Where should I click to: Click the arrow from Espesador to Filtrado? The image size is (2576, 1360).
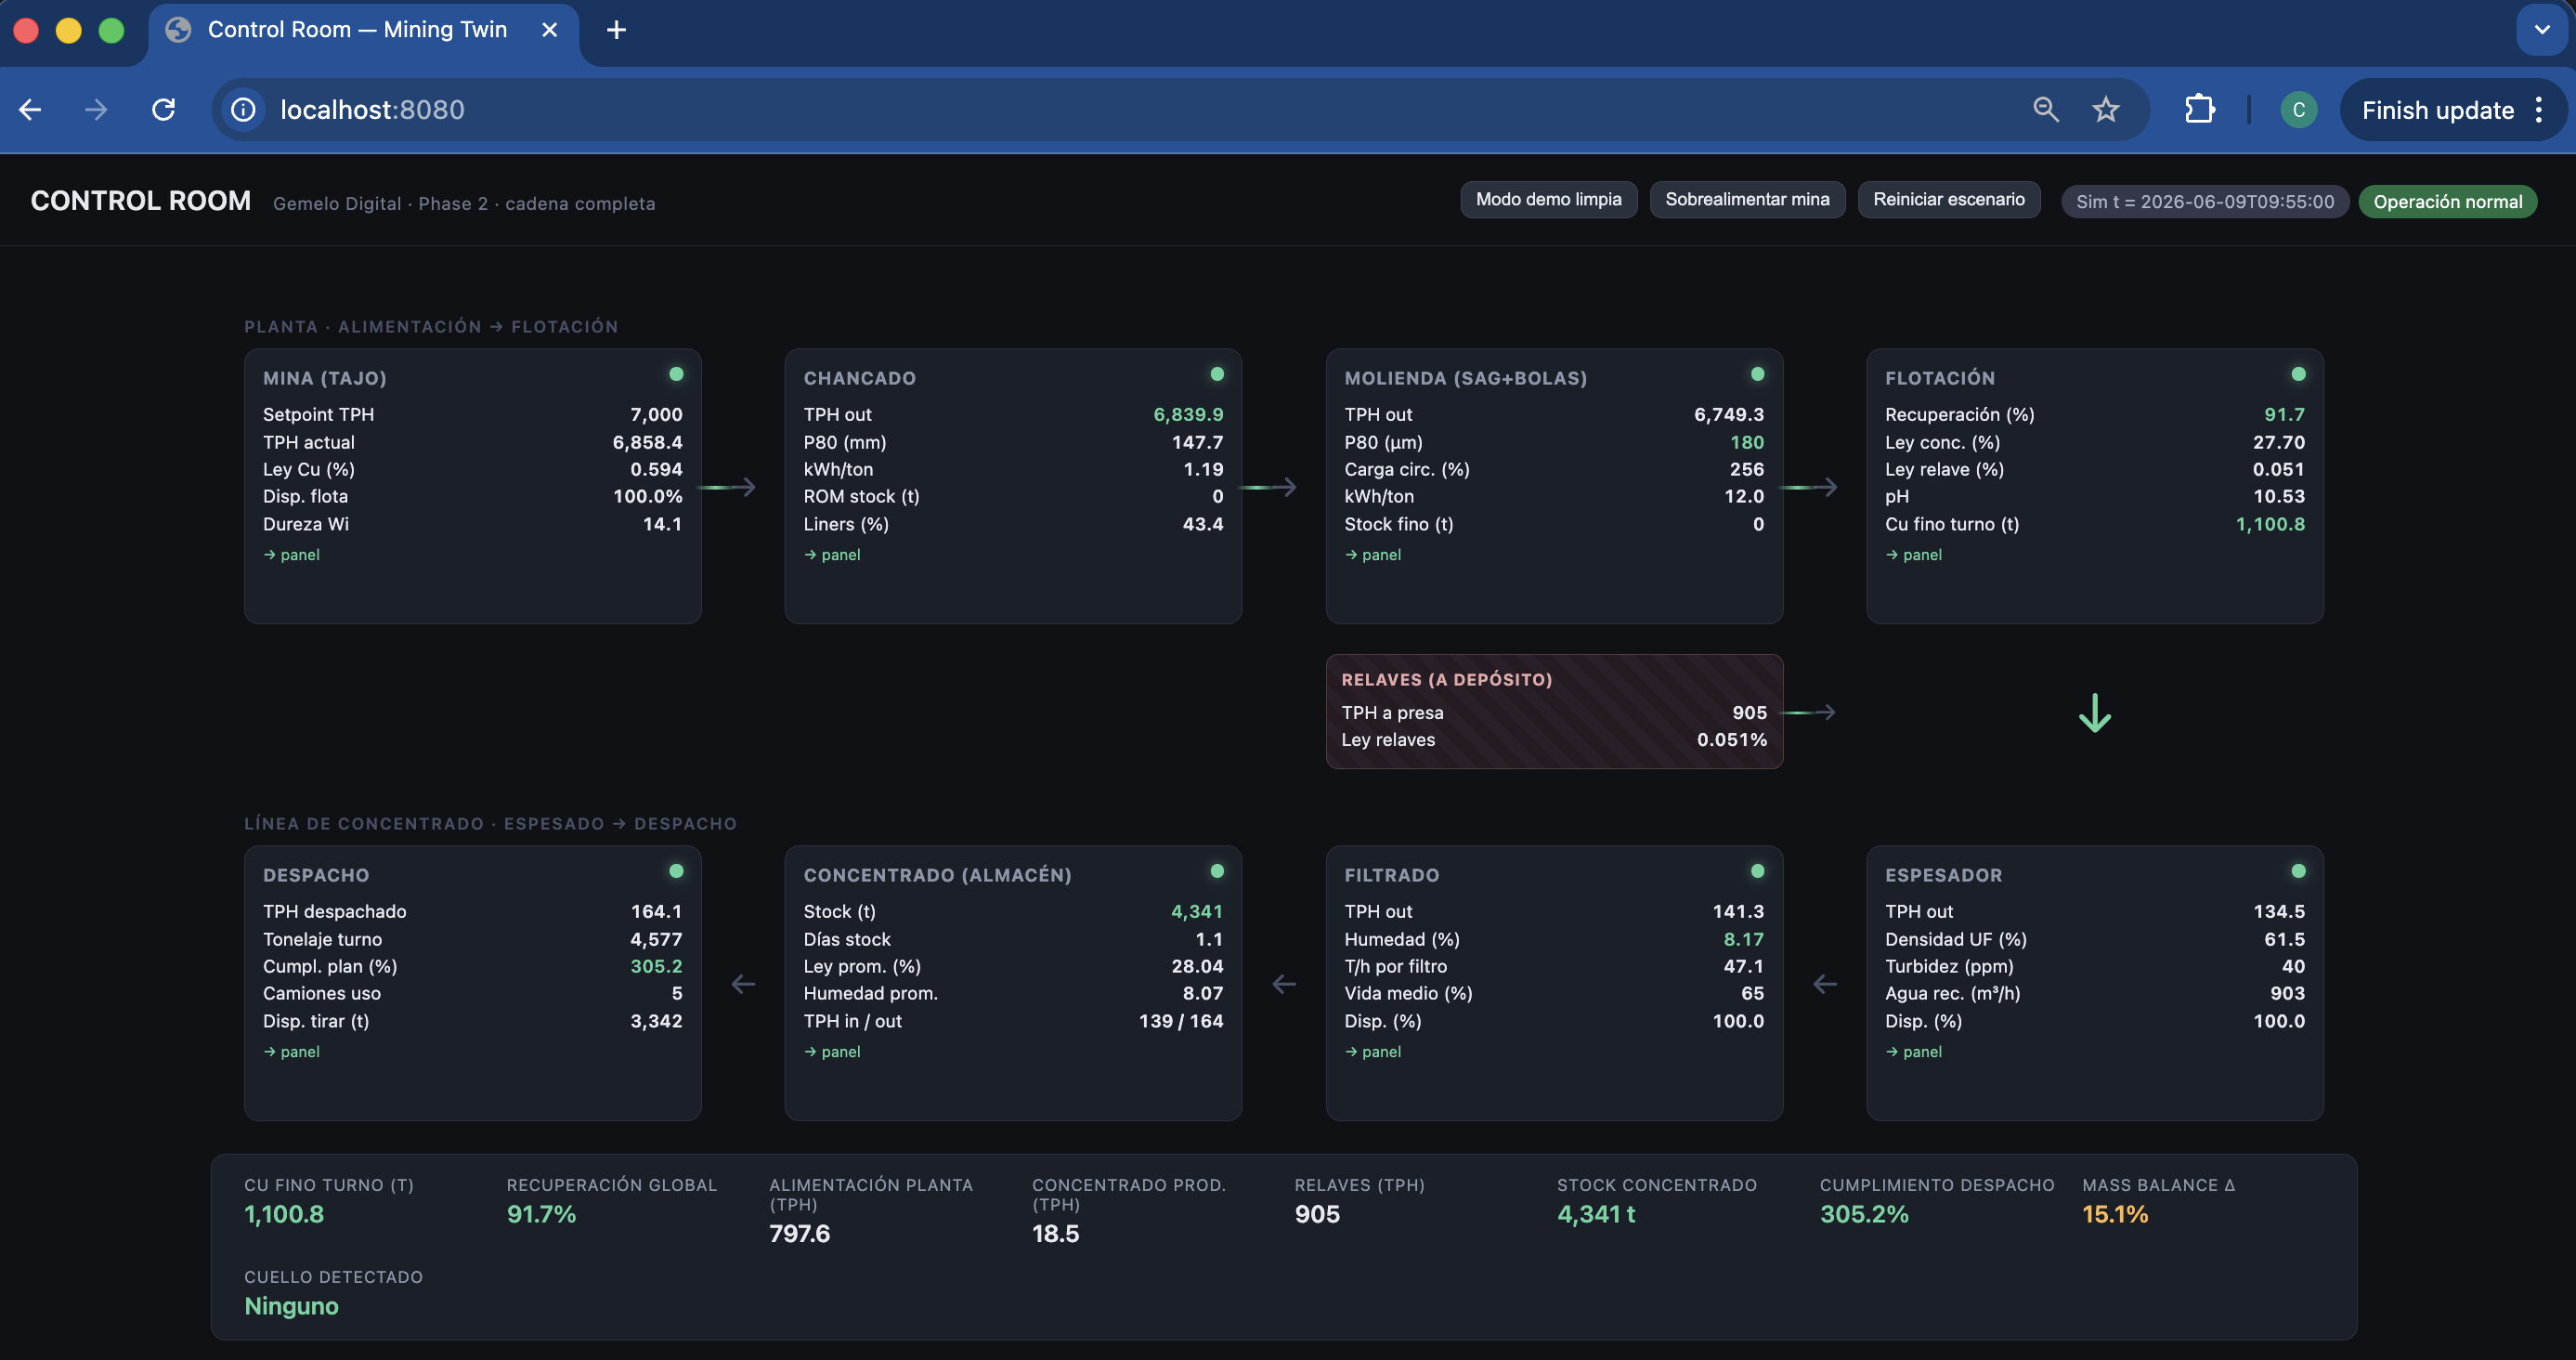(x=1825, y=984)
